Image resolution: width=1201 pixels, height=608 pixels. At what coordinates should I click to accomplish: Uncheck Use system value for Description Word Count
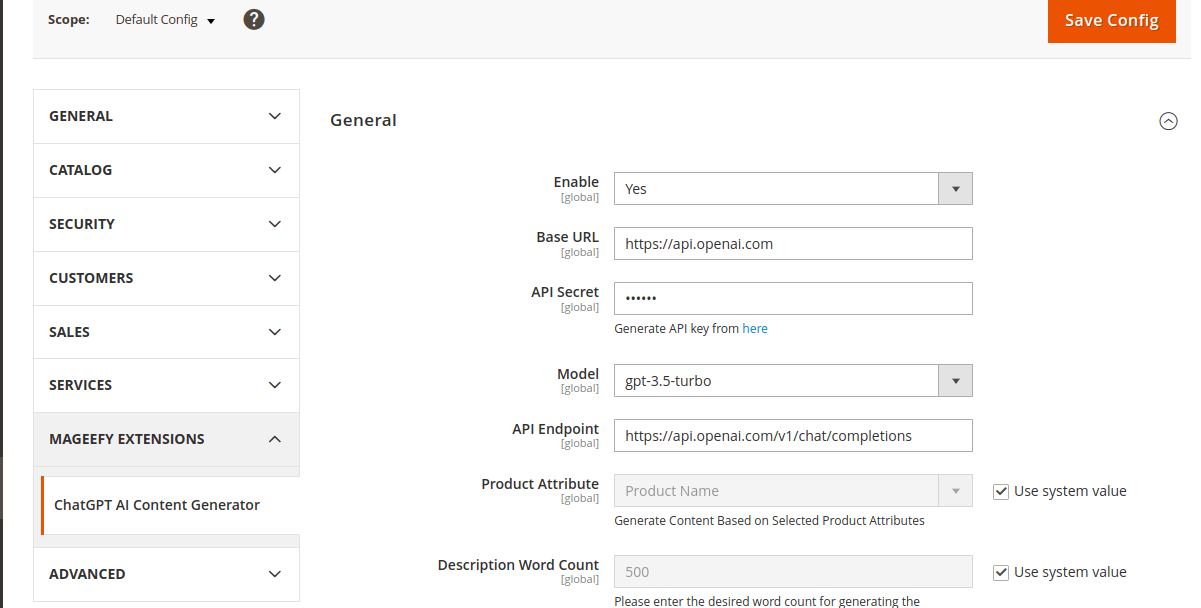click(x=1000, y=572)
